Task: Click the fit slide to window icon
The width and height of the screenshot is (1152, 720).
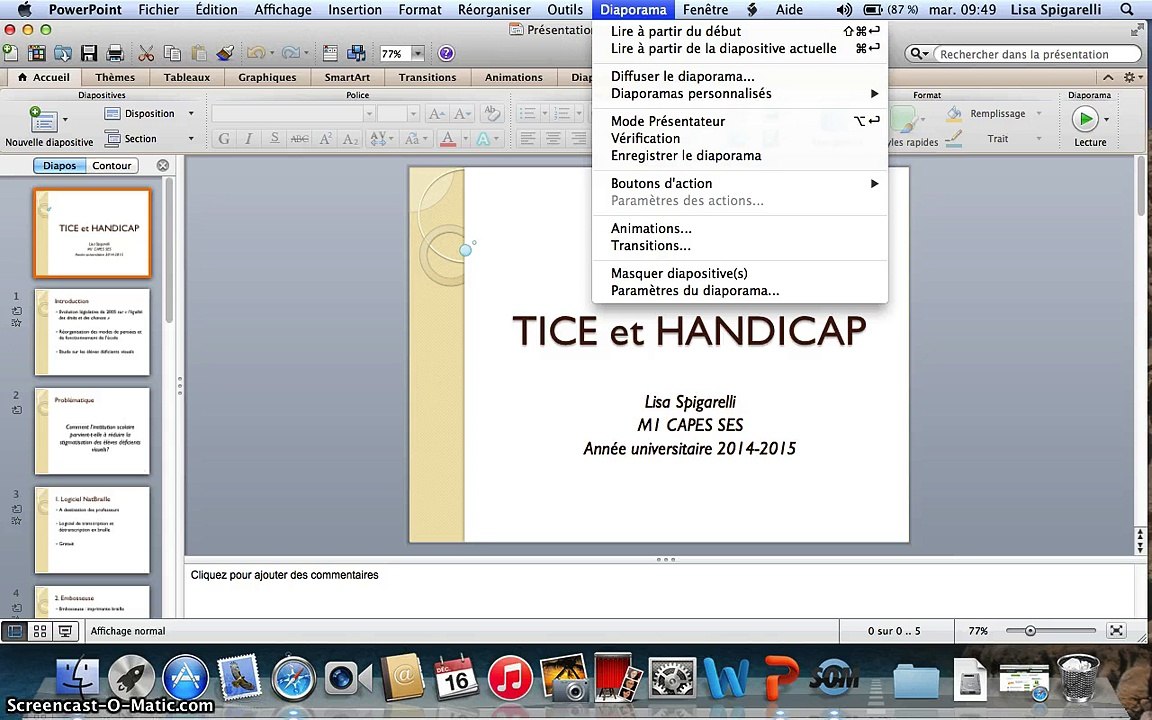Action: pos(1116,630)
